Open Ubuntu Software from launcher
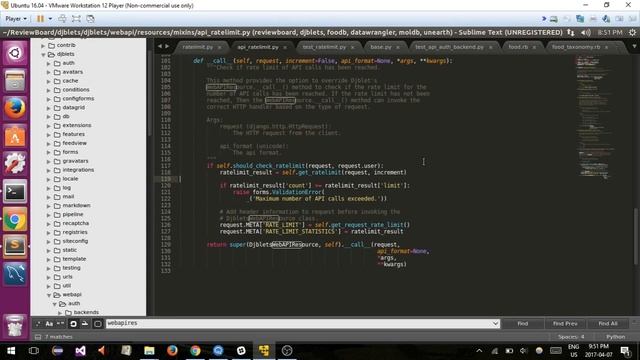 click(x=15, y=136)
